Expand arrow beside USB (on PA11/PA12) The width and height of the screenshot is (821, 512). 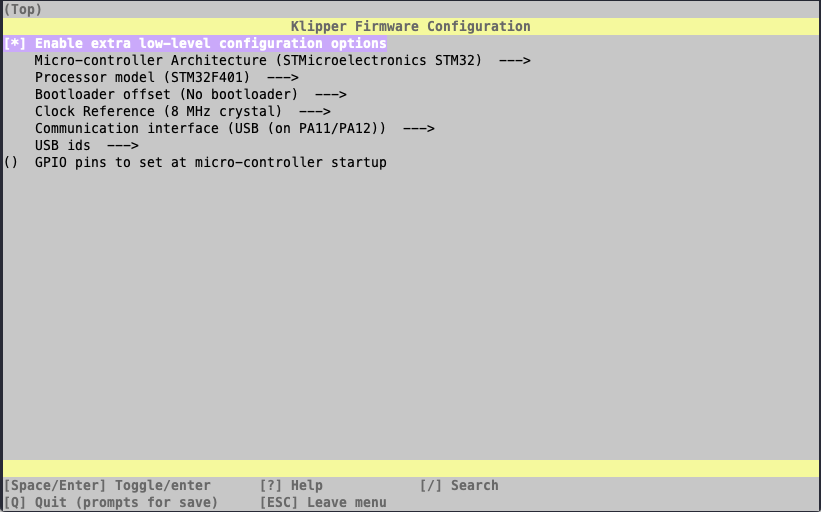418,129
